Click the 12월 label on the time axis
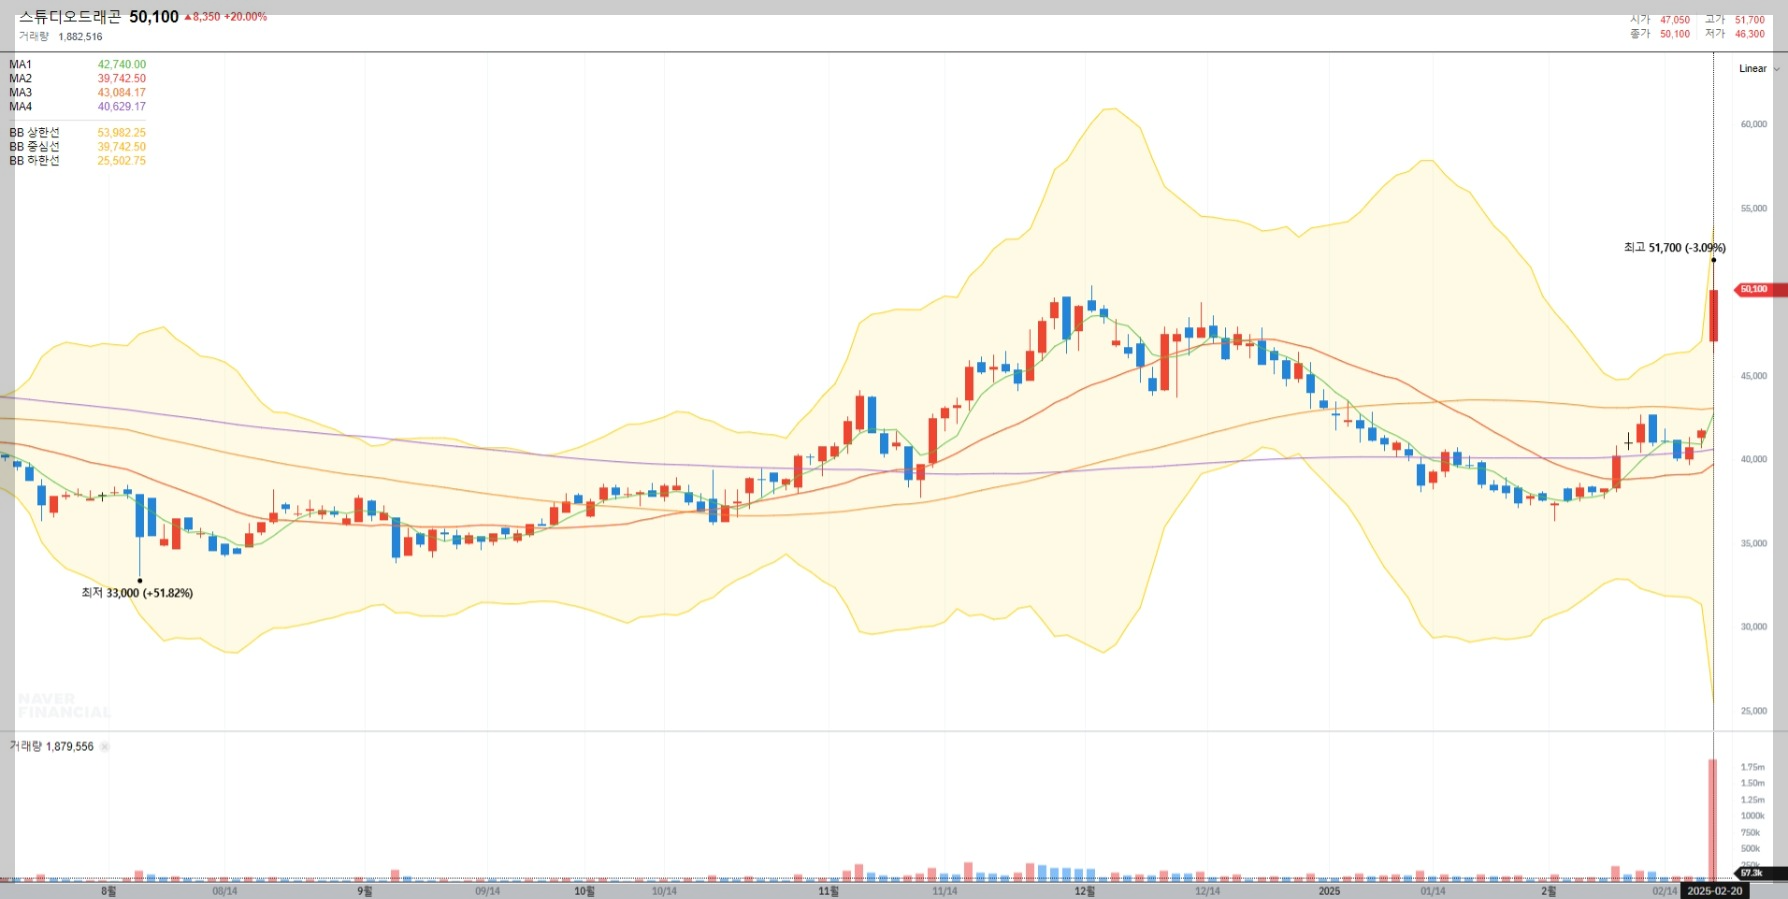The width and height of the screenshot is (1788, 899). (1085, 891)
